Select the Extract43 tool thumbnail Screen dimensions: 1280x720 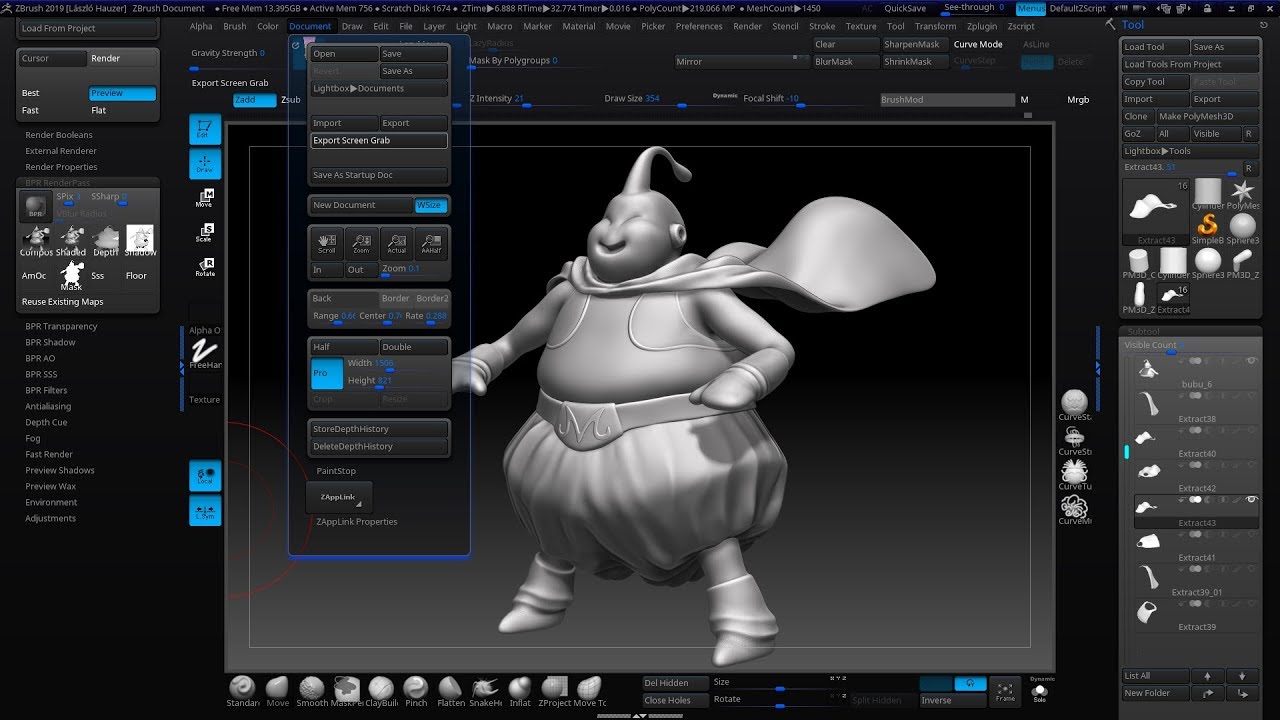coord(1156,211)
